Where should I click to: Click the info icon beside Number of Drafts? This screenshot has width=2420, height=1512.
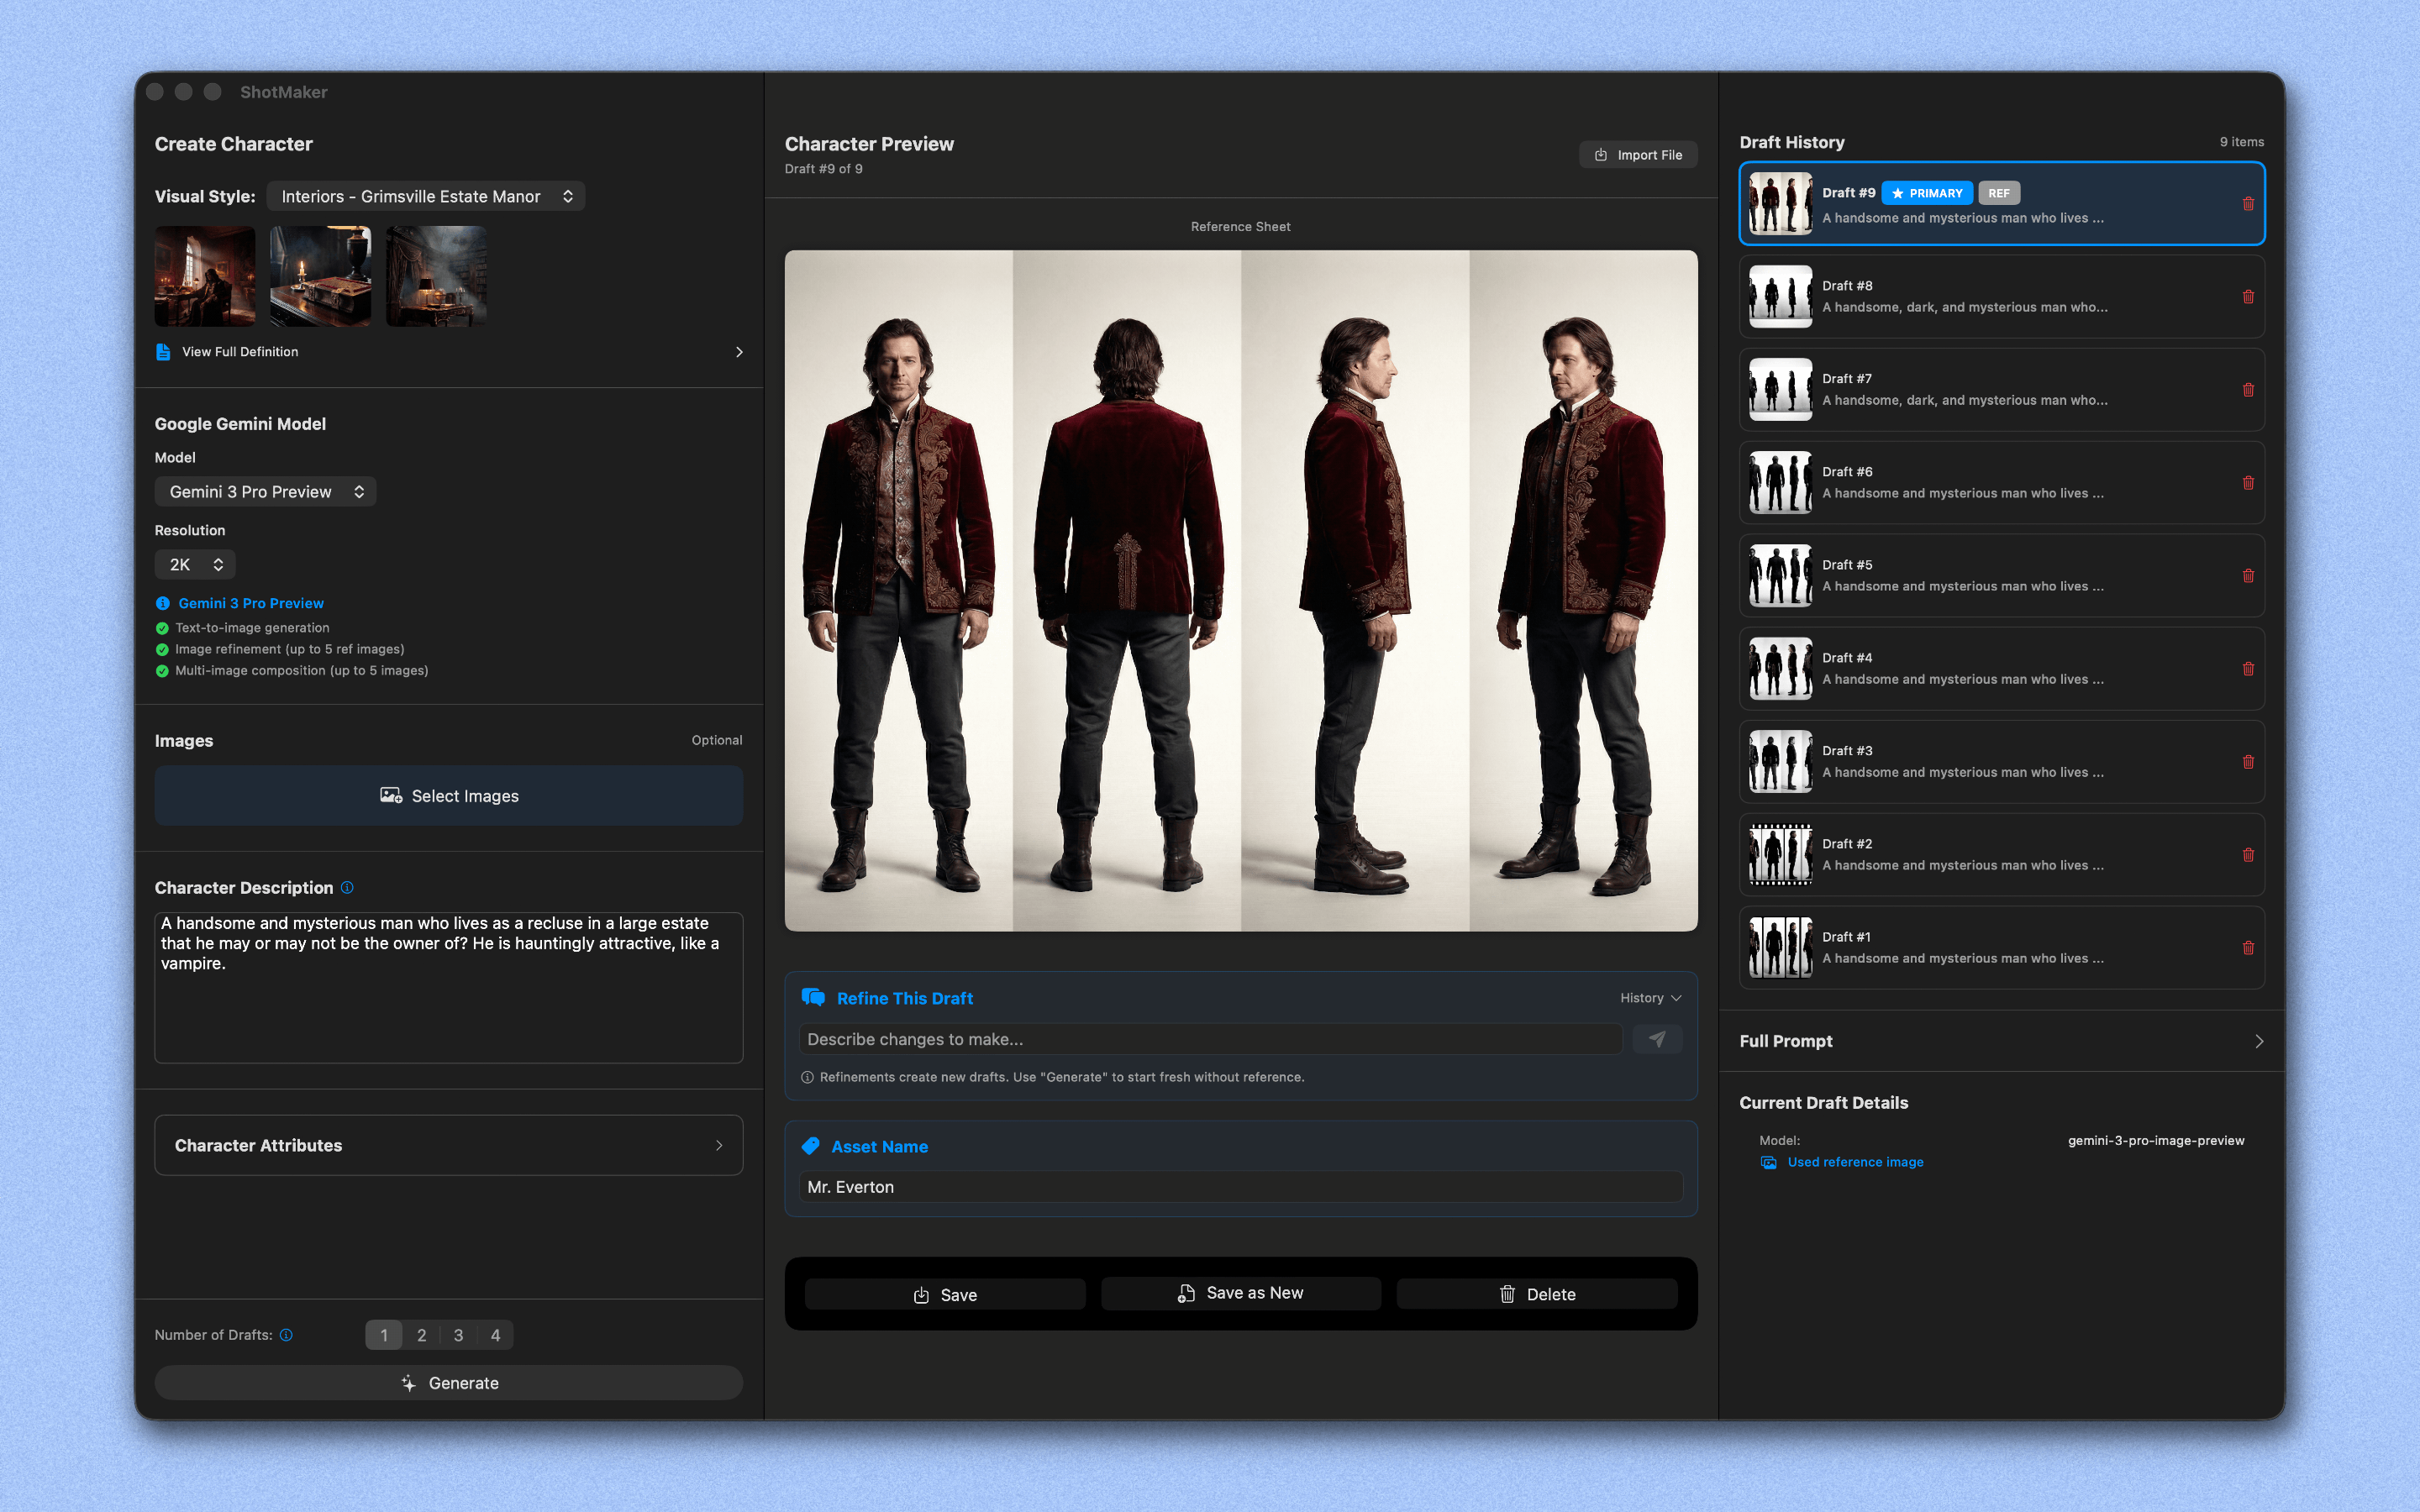pos(287,1334)
